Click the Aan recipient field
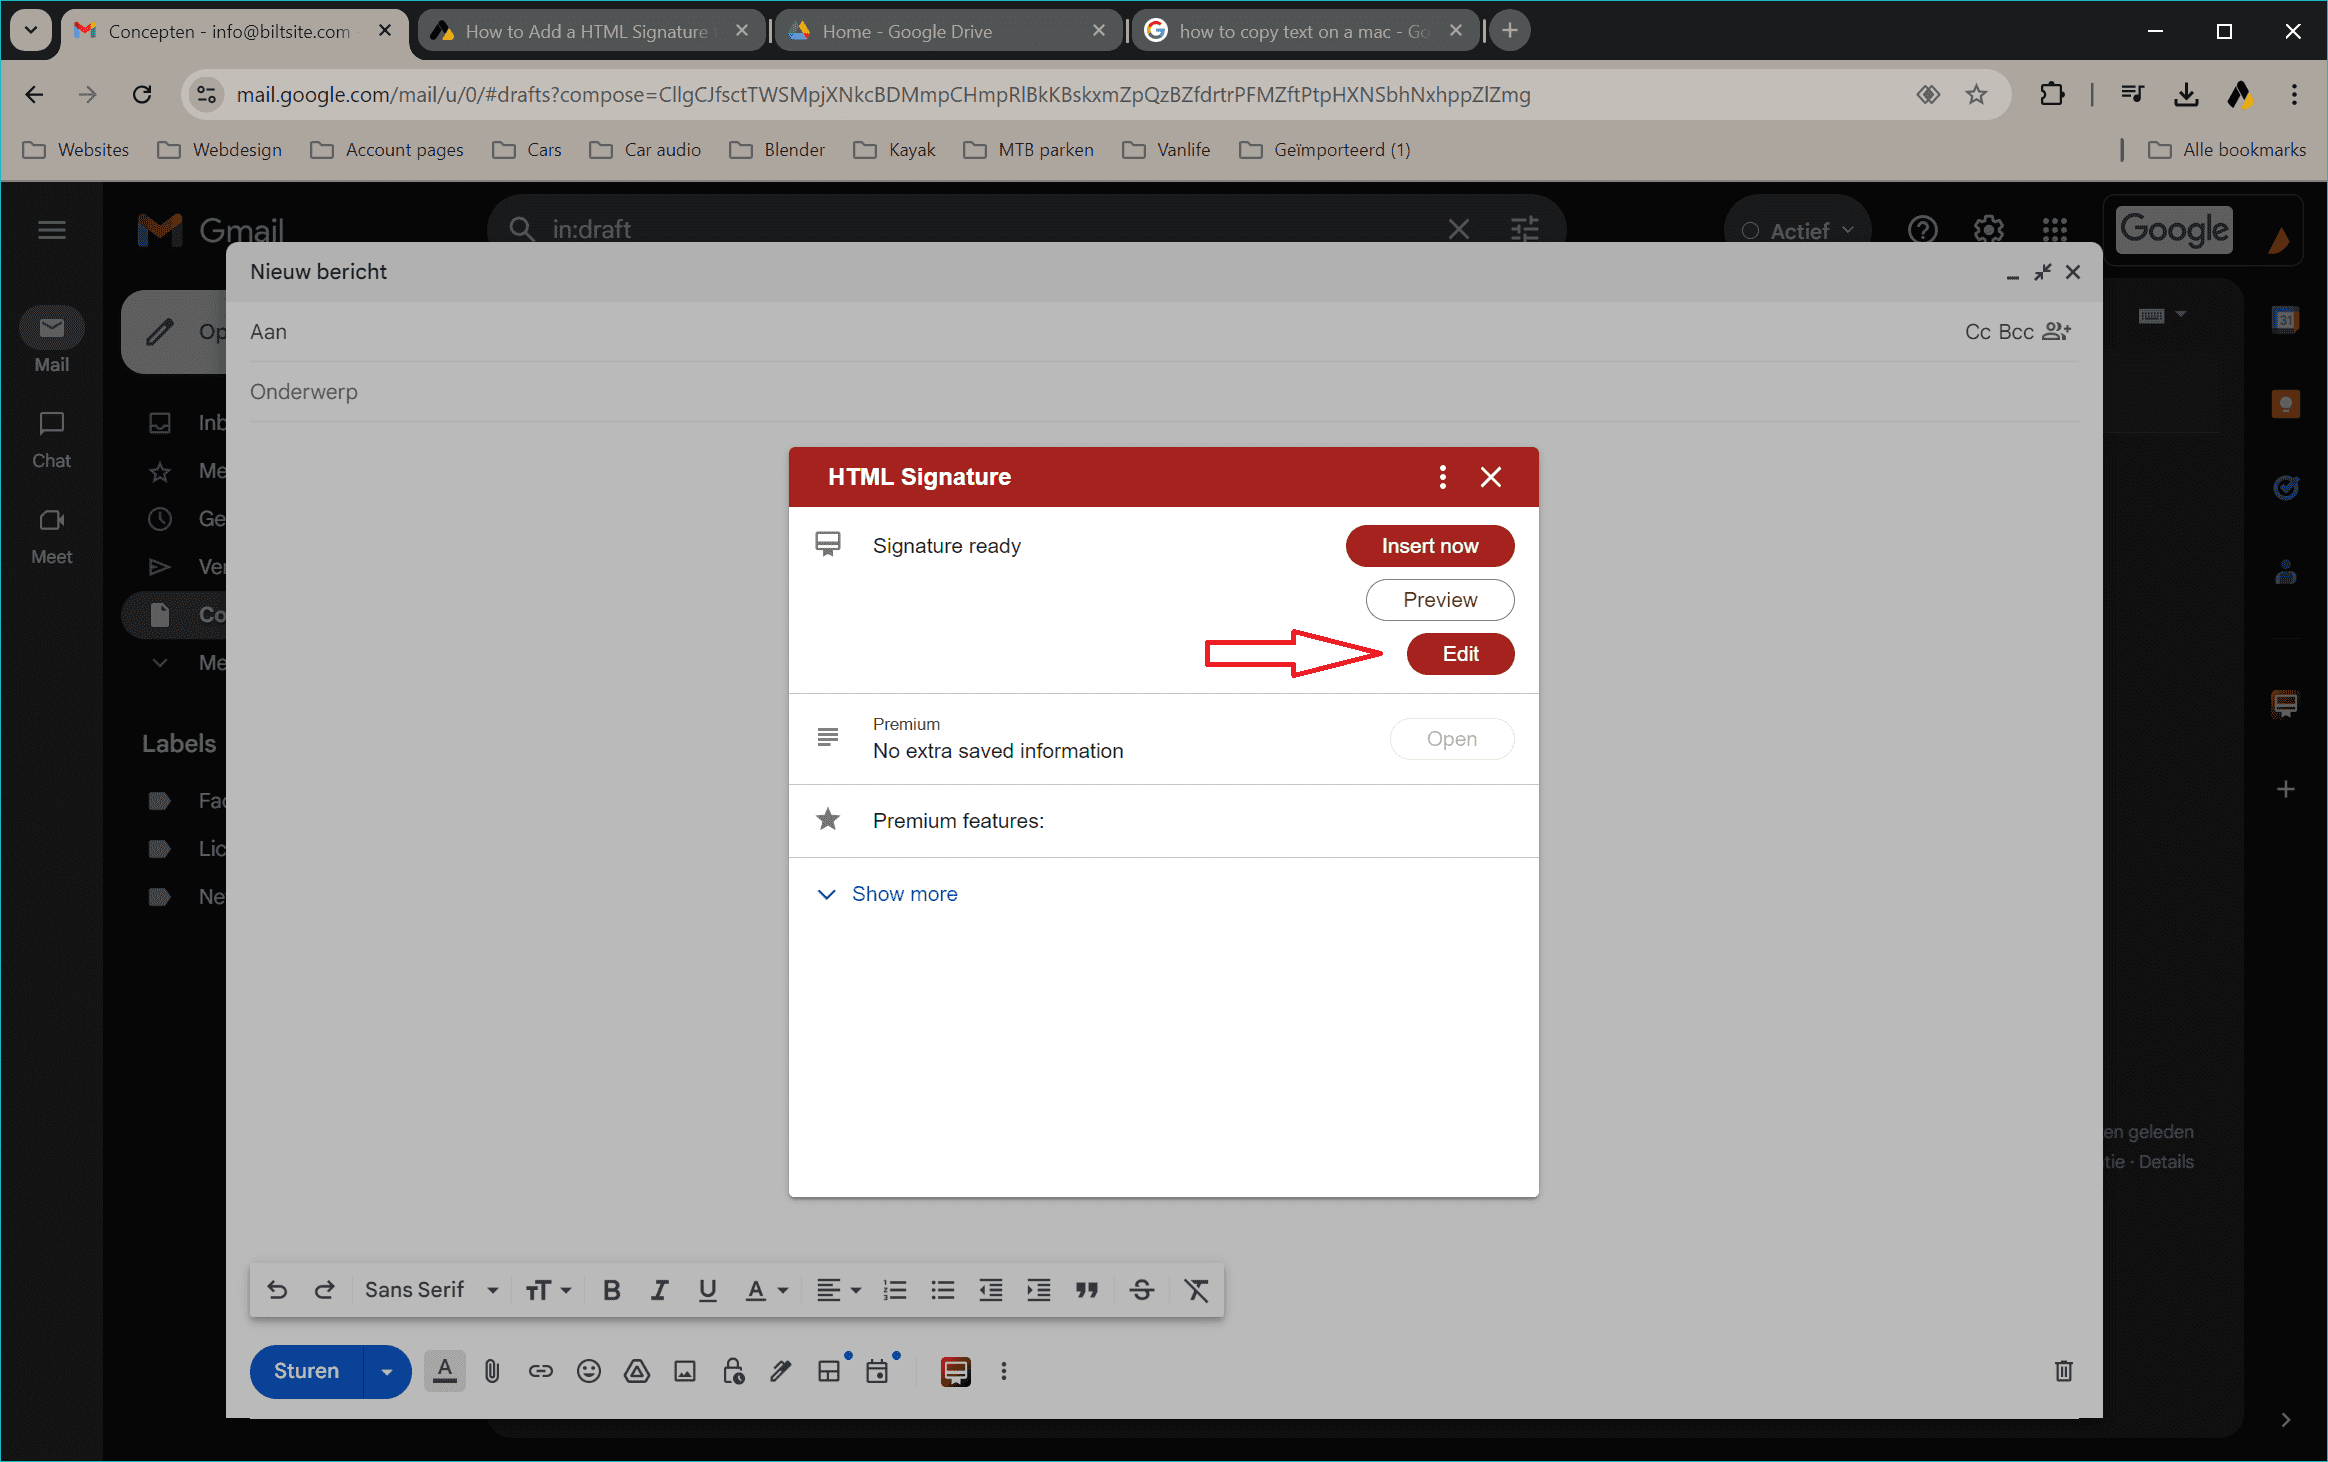Screen dimensions: 2328x1462 click(1100, 332)
